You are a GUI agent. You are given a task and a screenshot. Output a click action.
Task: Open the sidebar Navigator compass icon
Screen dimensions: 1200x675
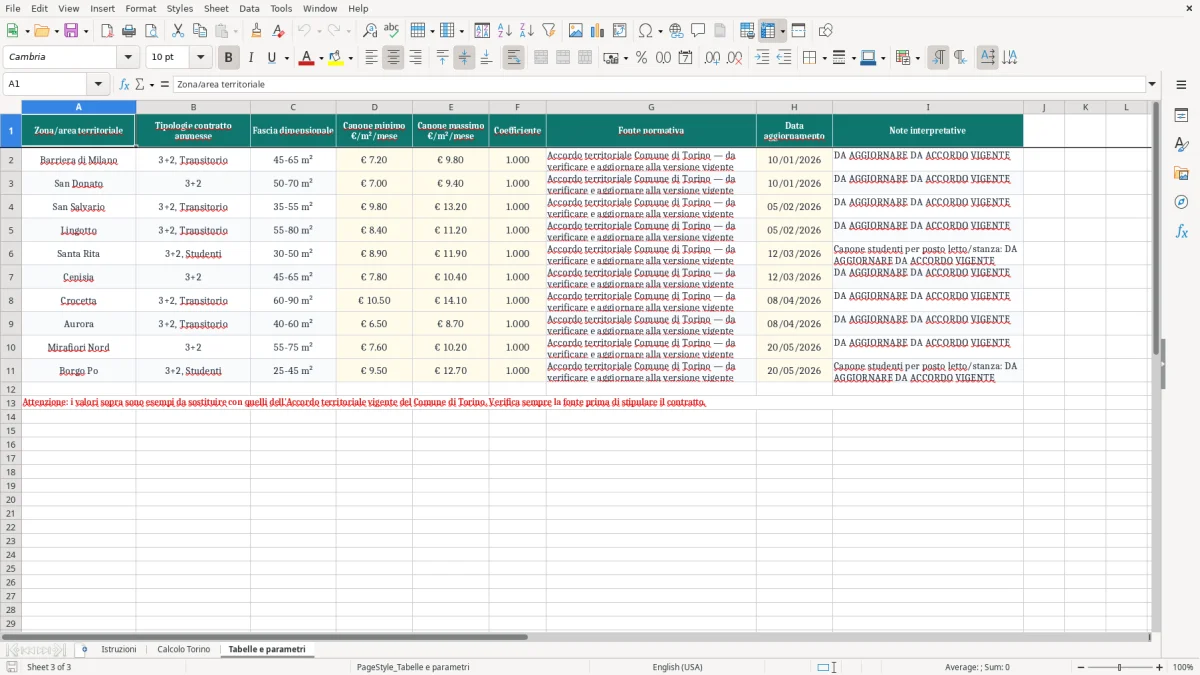1181,202
